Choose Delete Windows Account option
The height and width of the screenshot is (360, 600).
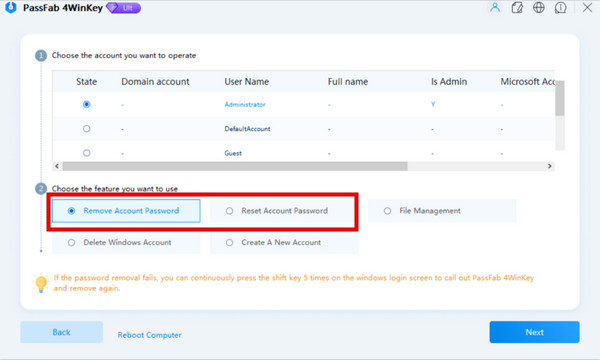[x=126, y=243]
